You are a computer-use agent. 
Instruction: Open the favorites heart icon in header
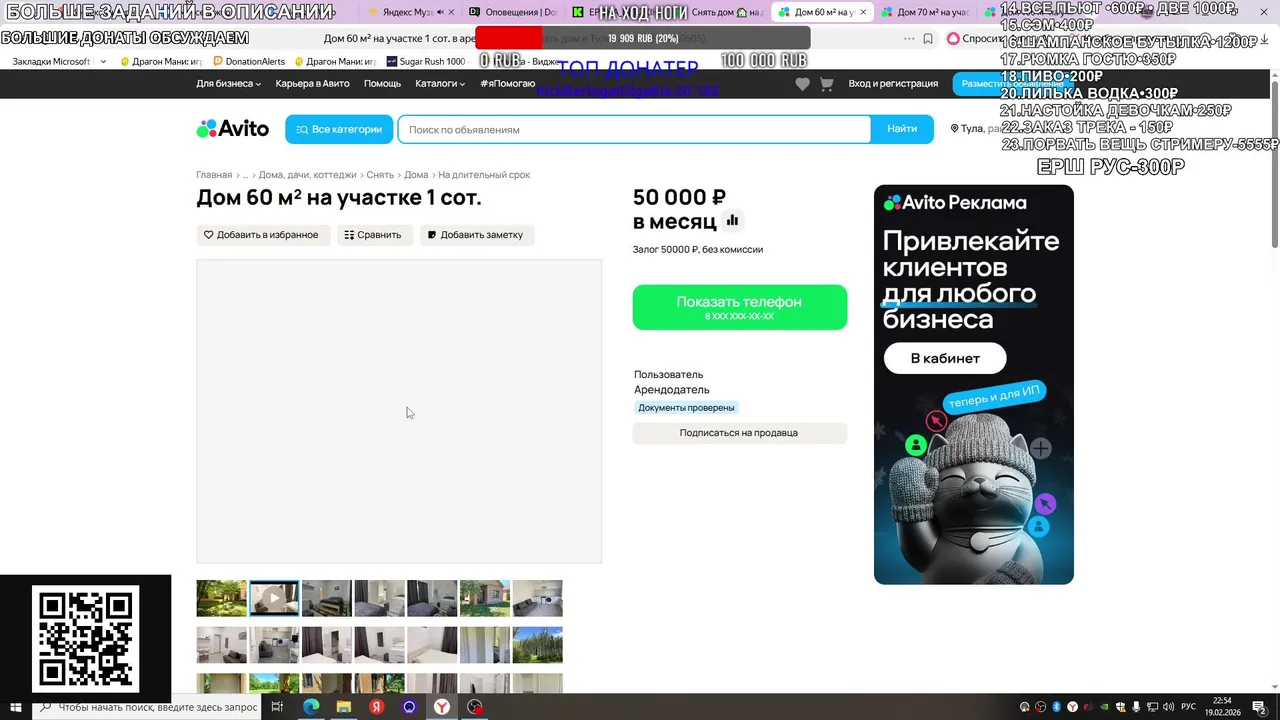click(x=802, y=84)
